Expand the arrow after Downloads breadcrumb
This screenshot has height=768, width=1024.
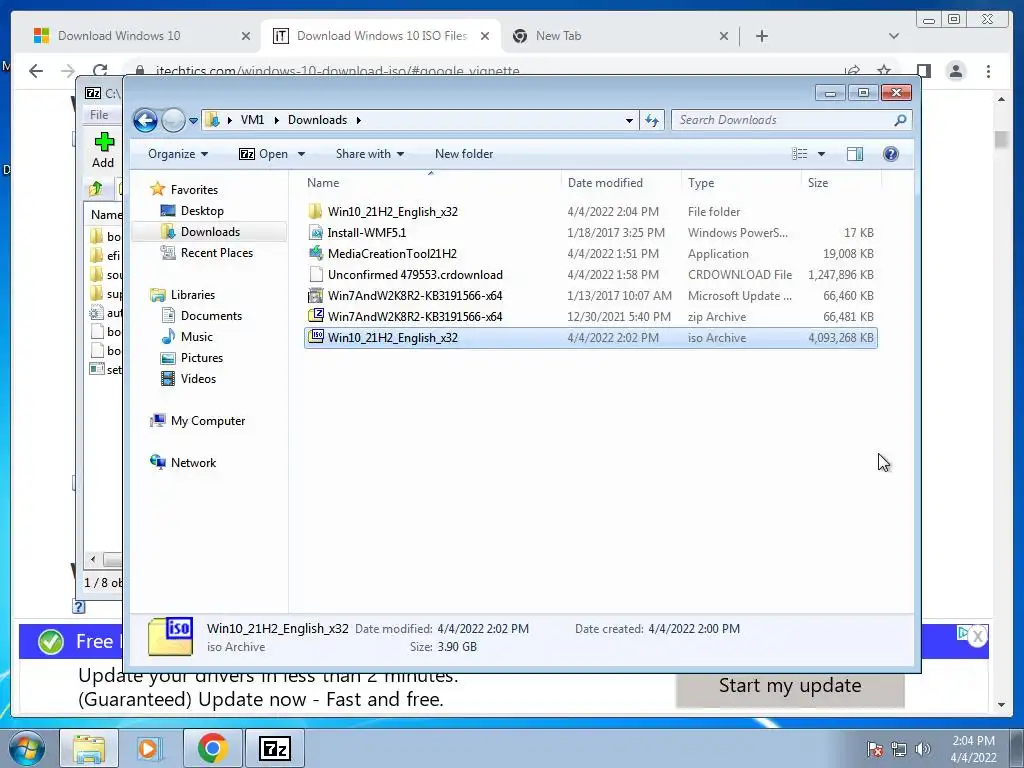359,120
